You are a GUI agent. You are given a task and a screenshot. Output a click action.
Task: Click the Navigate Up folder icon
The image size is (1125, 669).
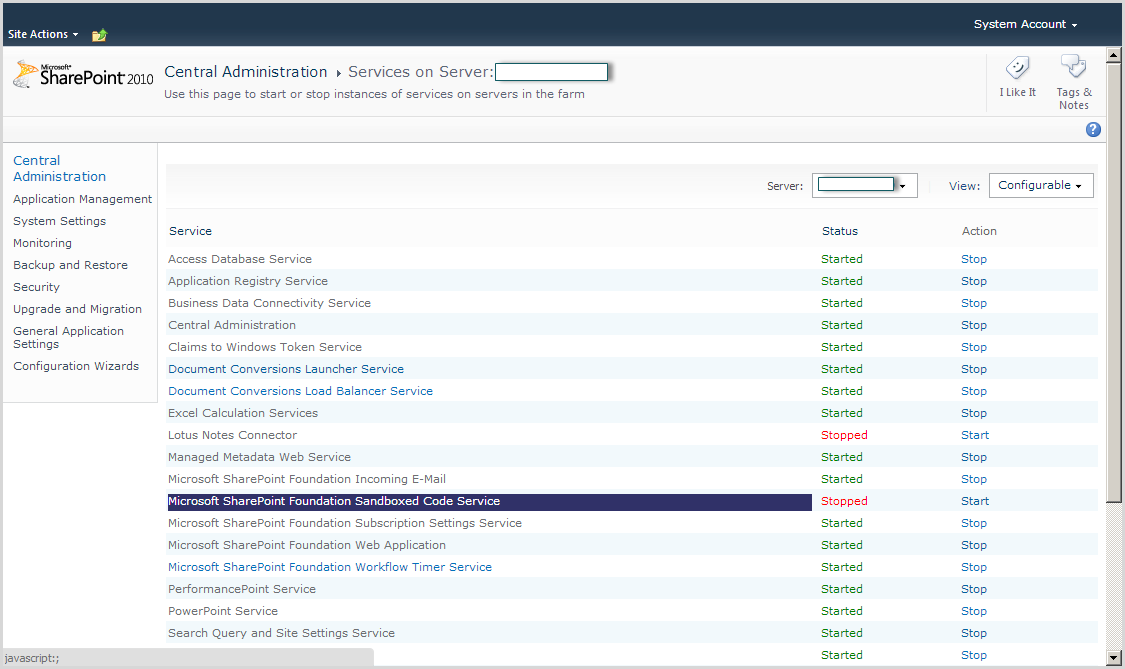click(x=99, y=34)
